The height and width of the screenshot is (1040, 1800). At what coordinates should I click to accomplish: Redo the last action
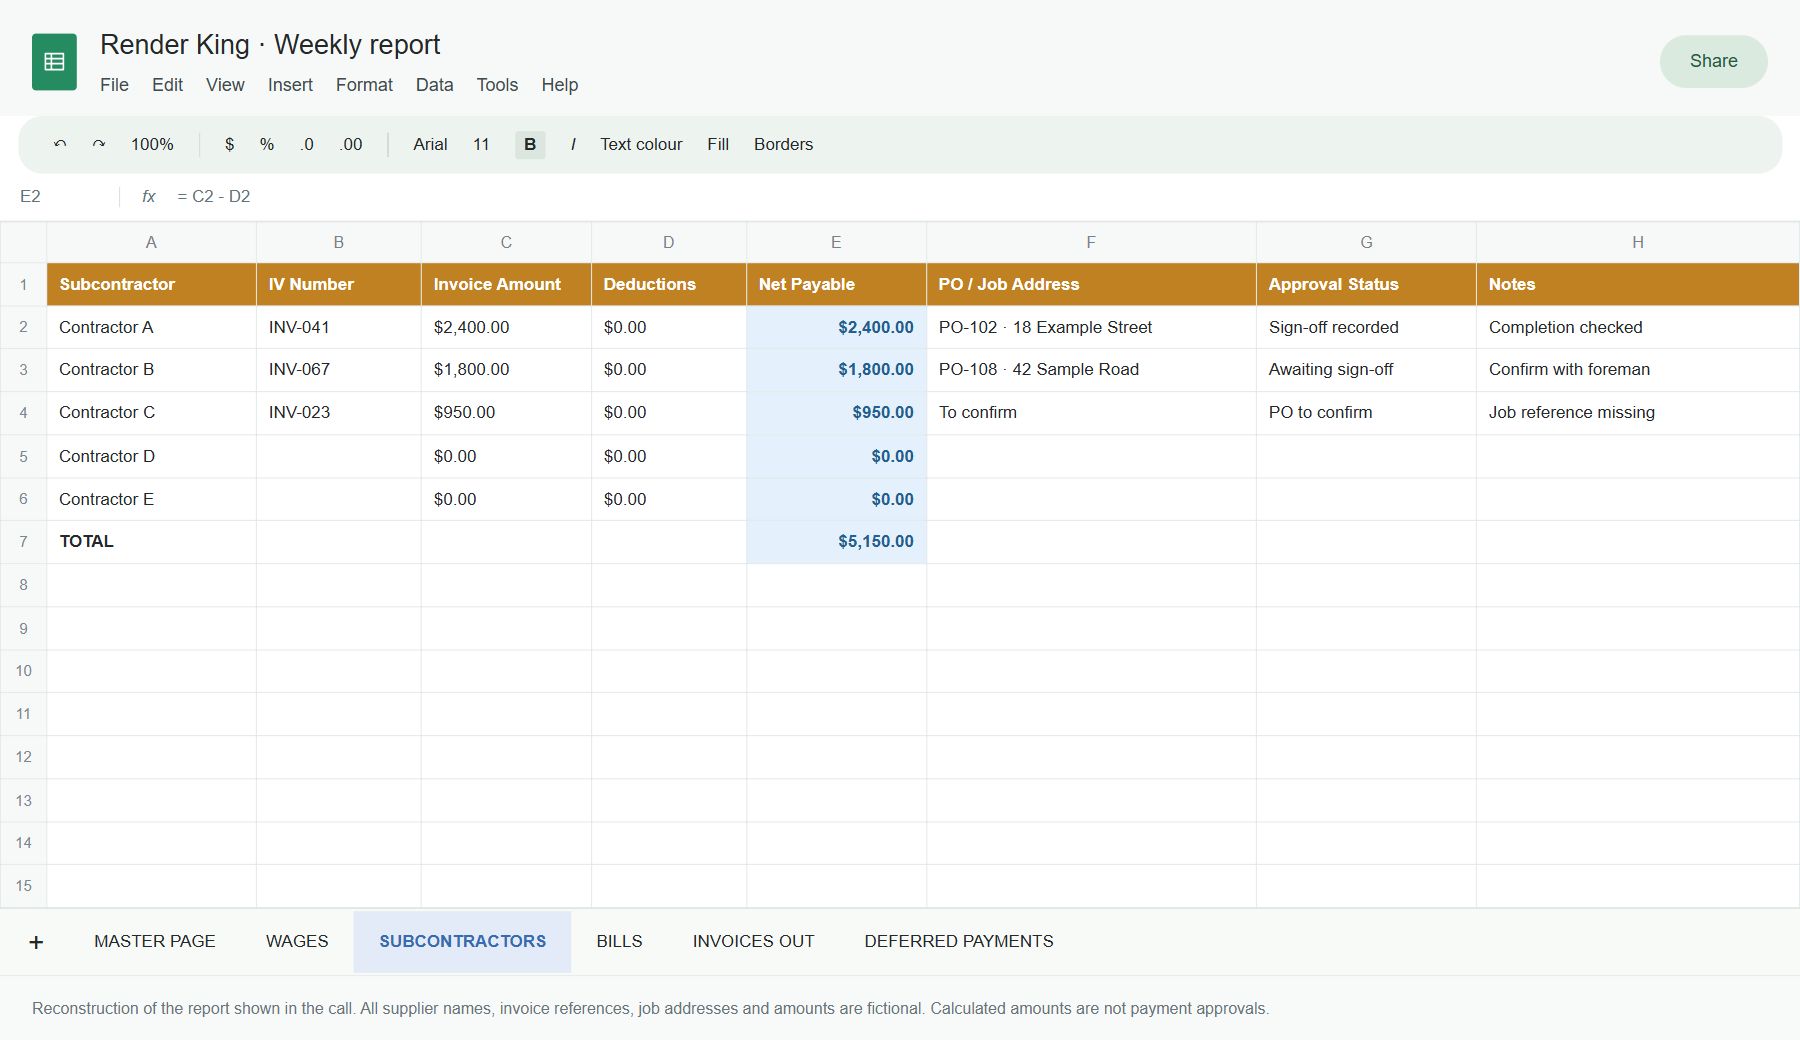99,144
